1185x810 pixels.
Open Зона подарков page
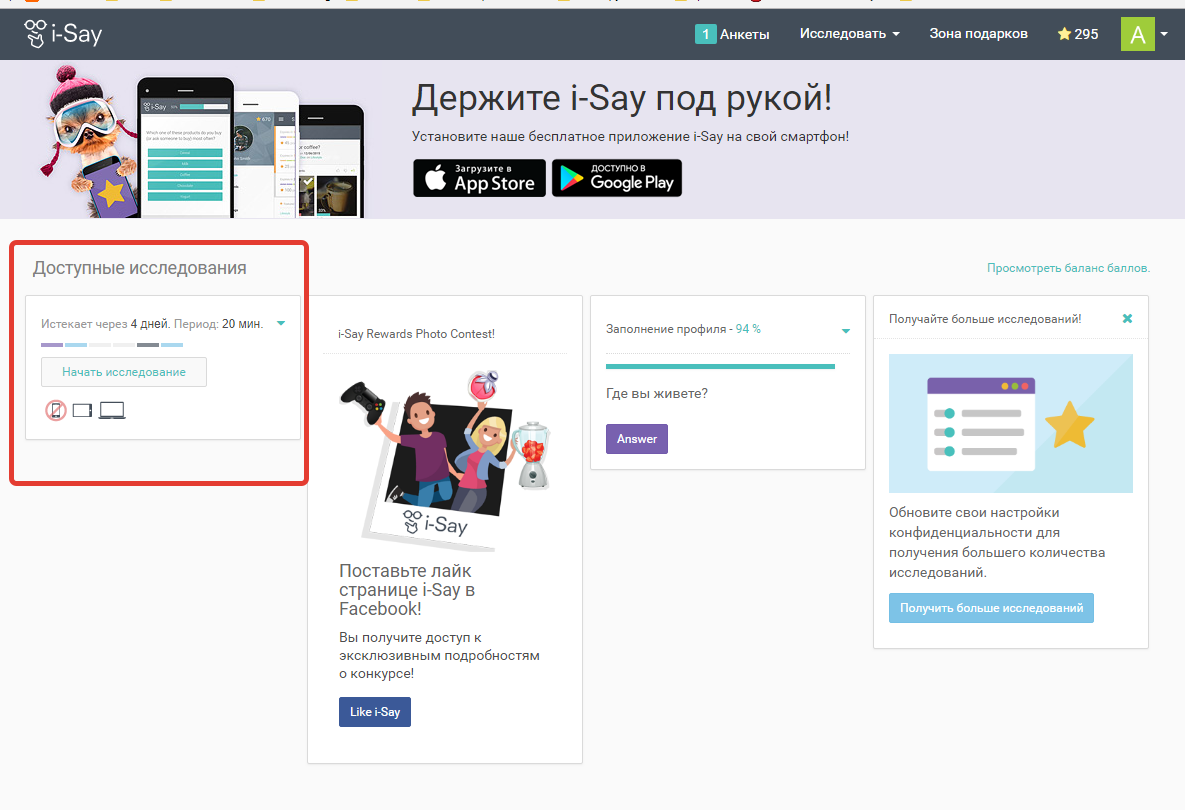(978, 34)
